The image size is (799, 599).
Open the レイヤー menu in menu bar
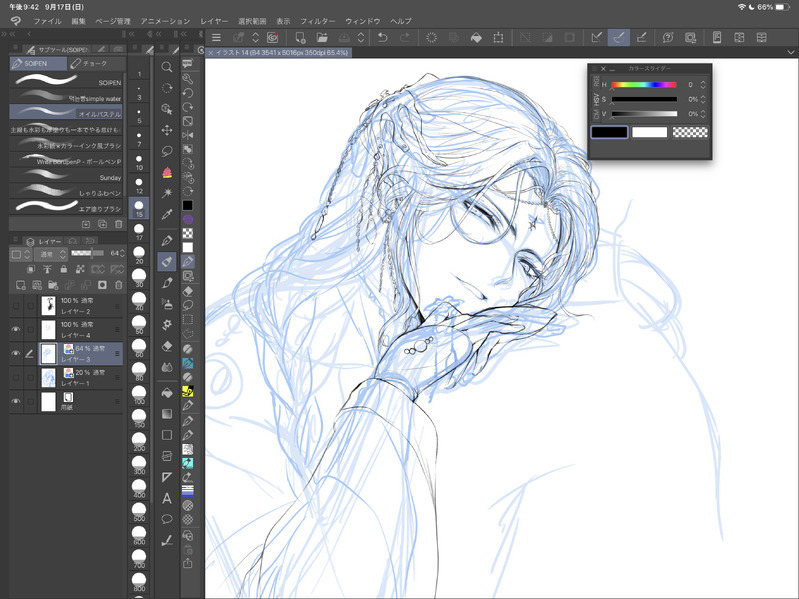(x=214, y=21)
